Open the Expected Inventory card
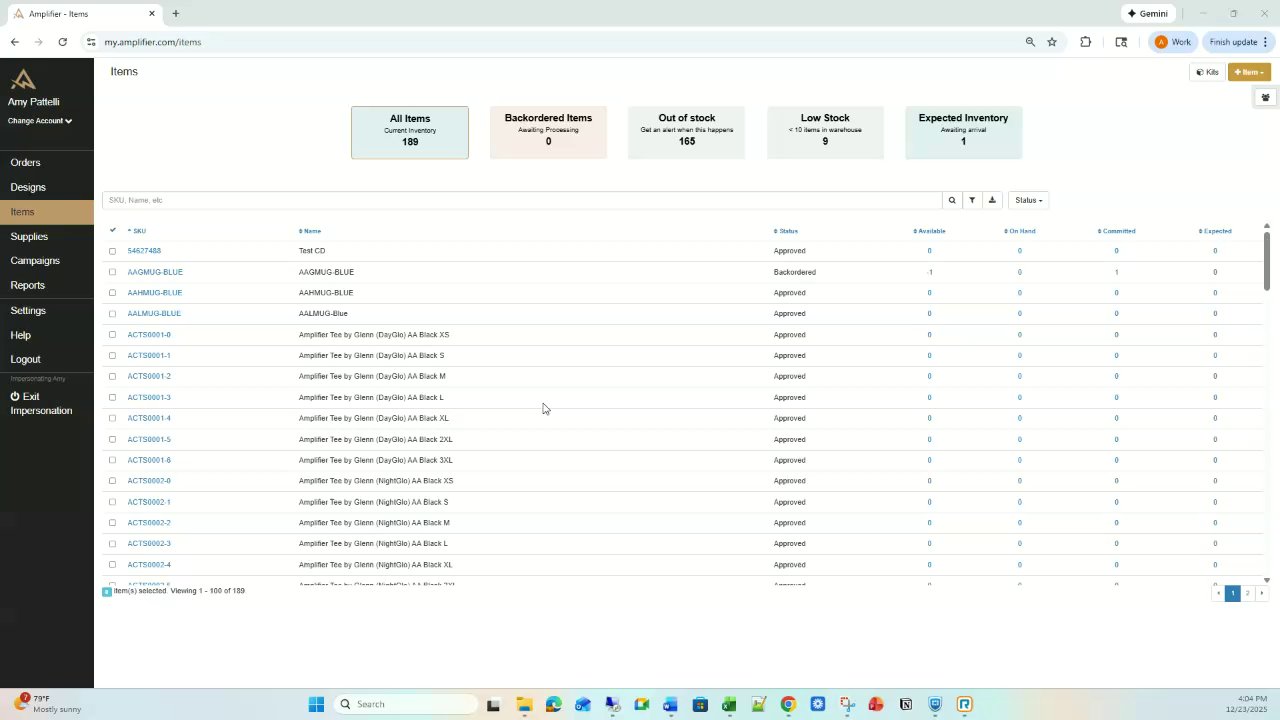 pos(963,132)
